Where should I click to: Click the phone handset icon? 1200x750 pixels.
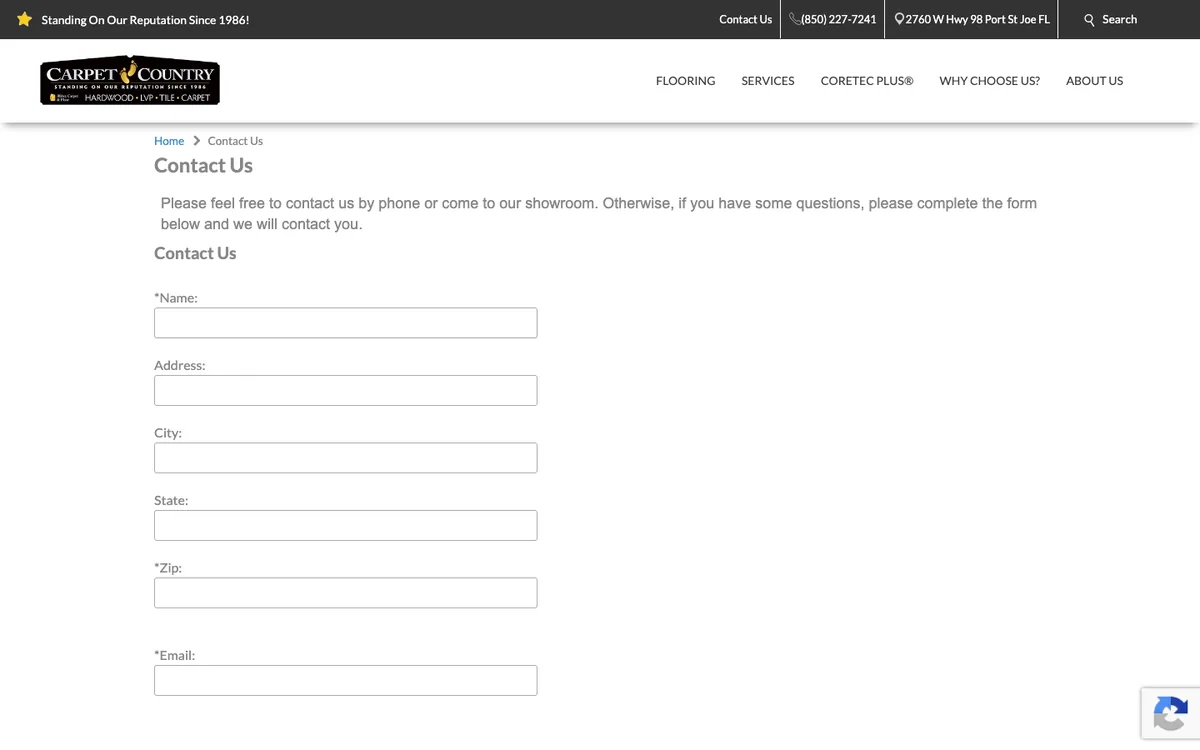click(x=794, y=19)
